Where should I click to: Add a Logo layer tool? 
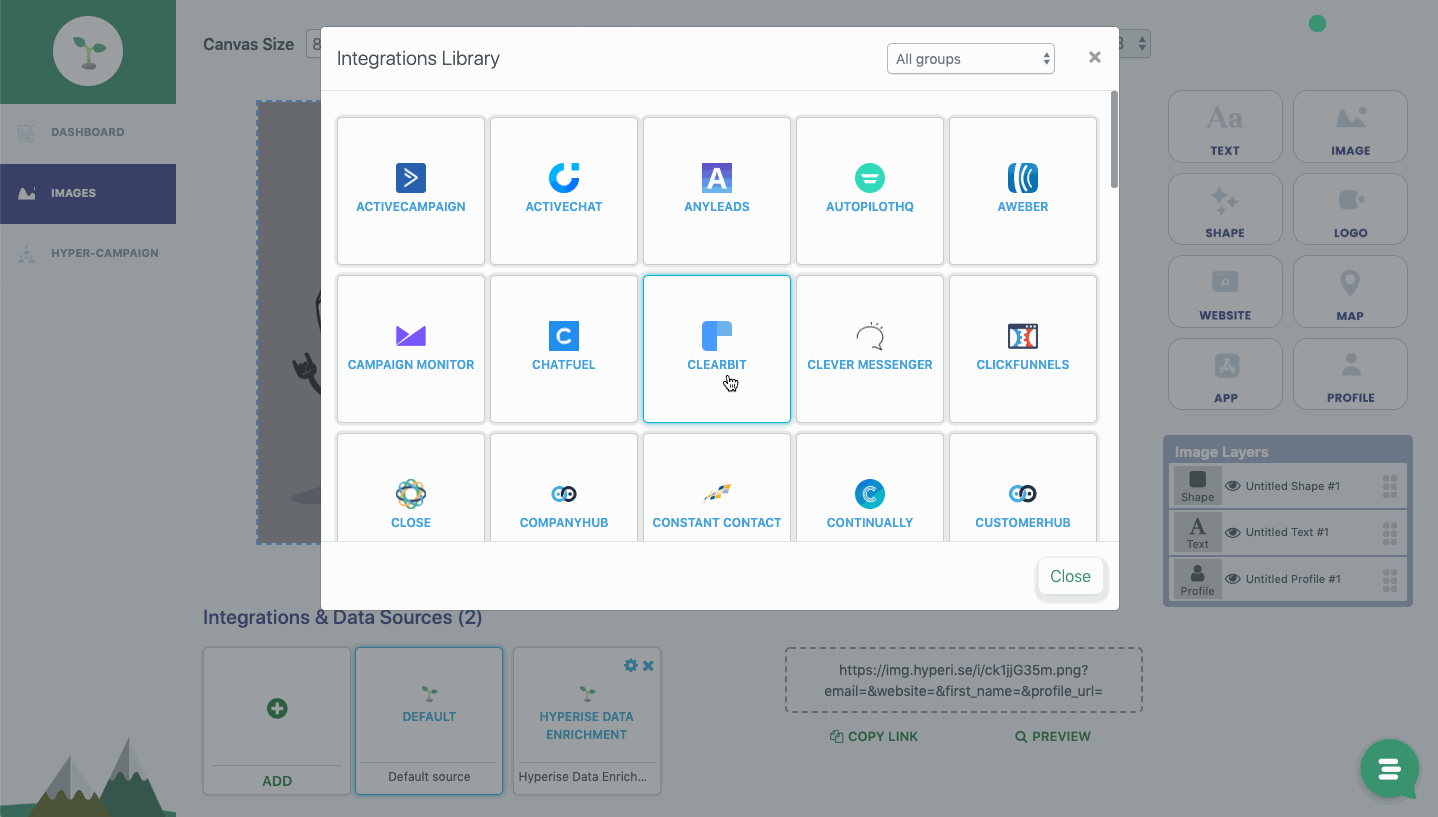pos(1350,209)
